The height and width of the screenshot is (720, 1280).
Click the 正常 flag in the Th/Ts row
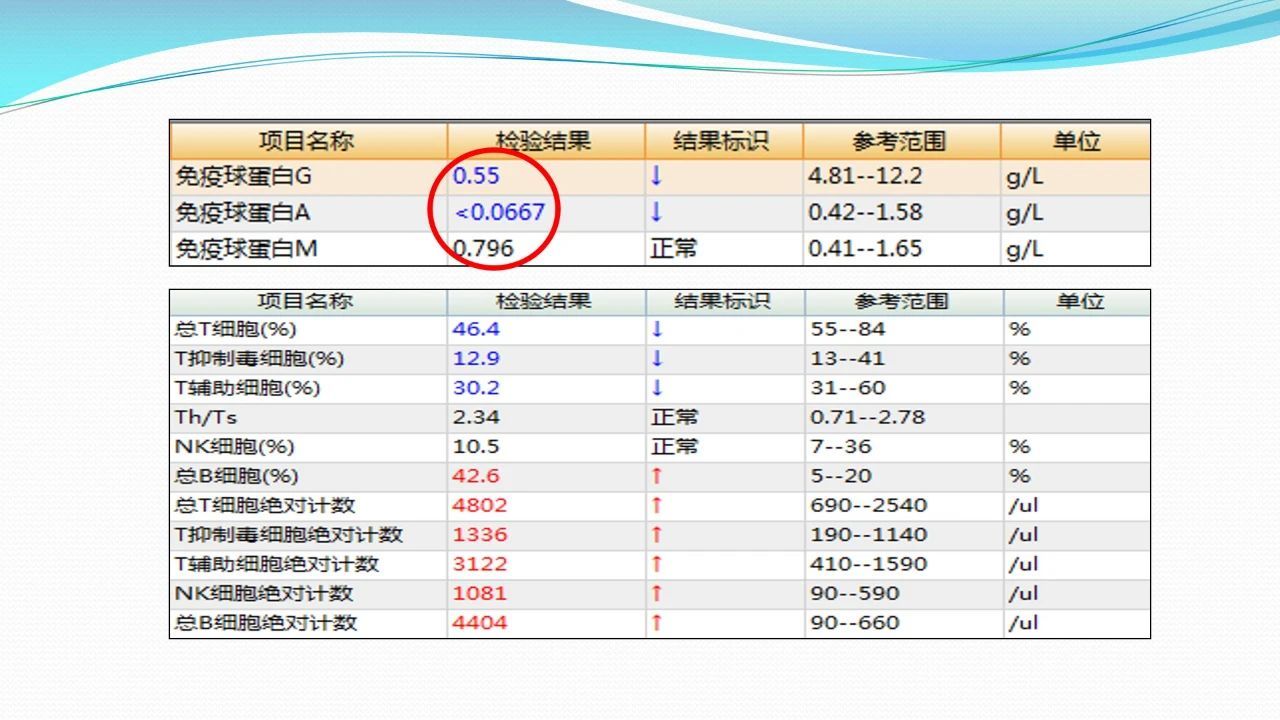pyautogui.click(x=675, y=417)
